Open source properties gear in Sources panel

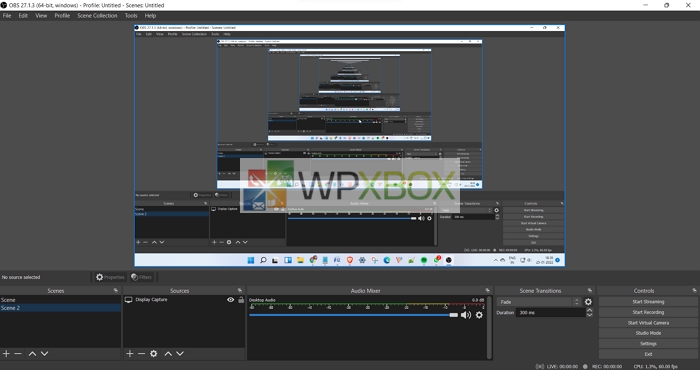(154, 353)
